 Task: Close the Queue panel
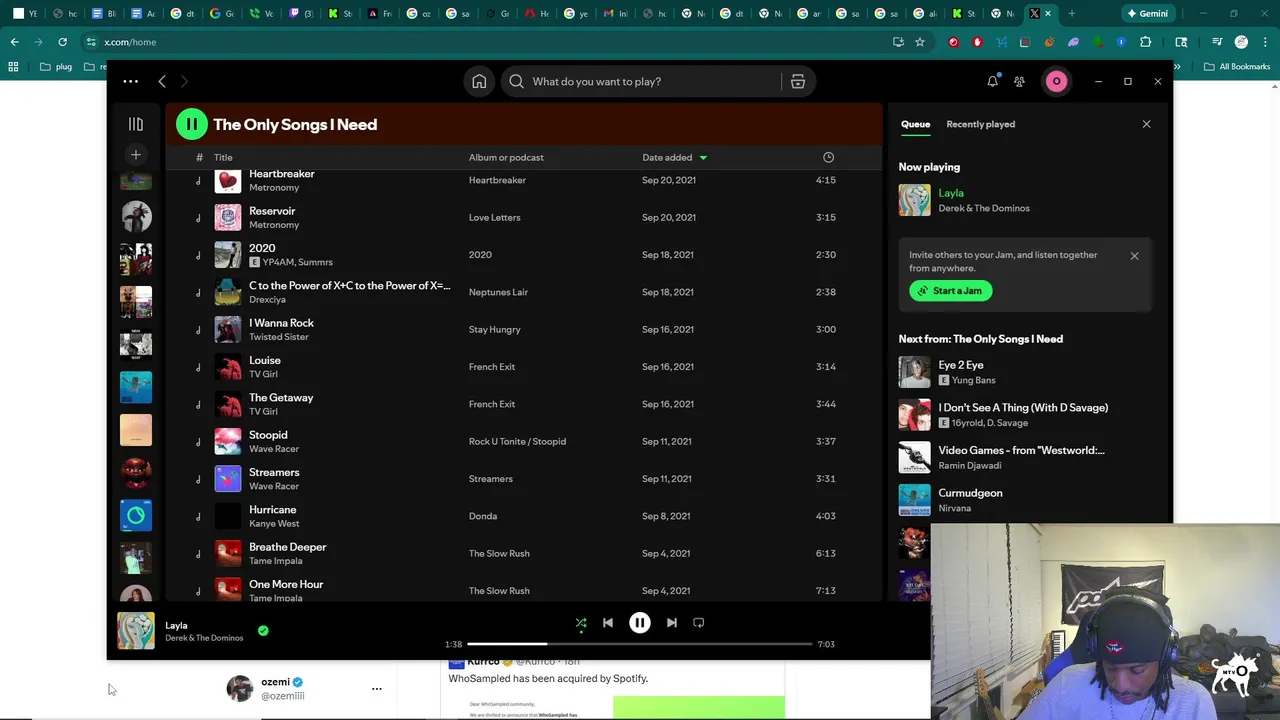tap(1146, 124)
